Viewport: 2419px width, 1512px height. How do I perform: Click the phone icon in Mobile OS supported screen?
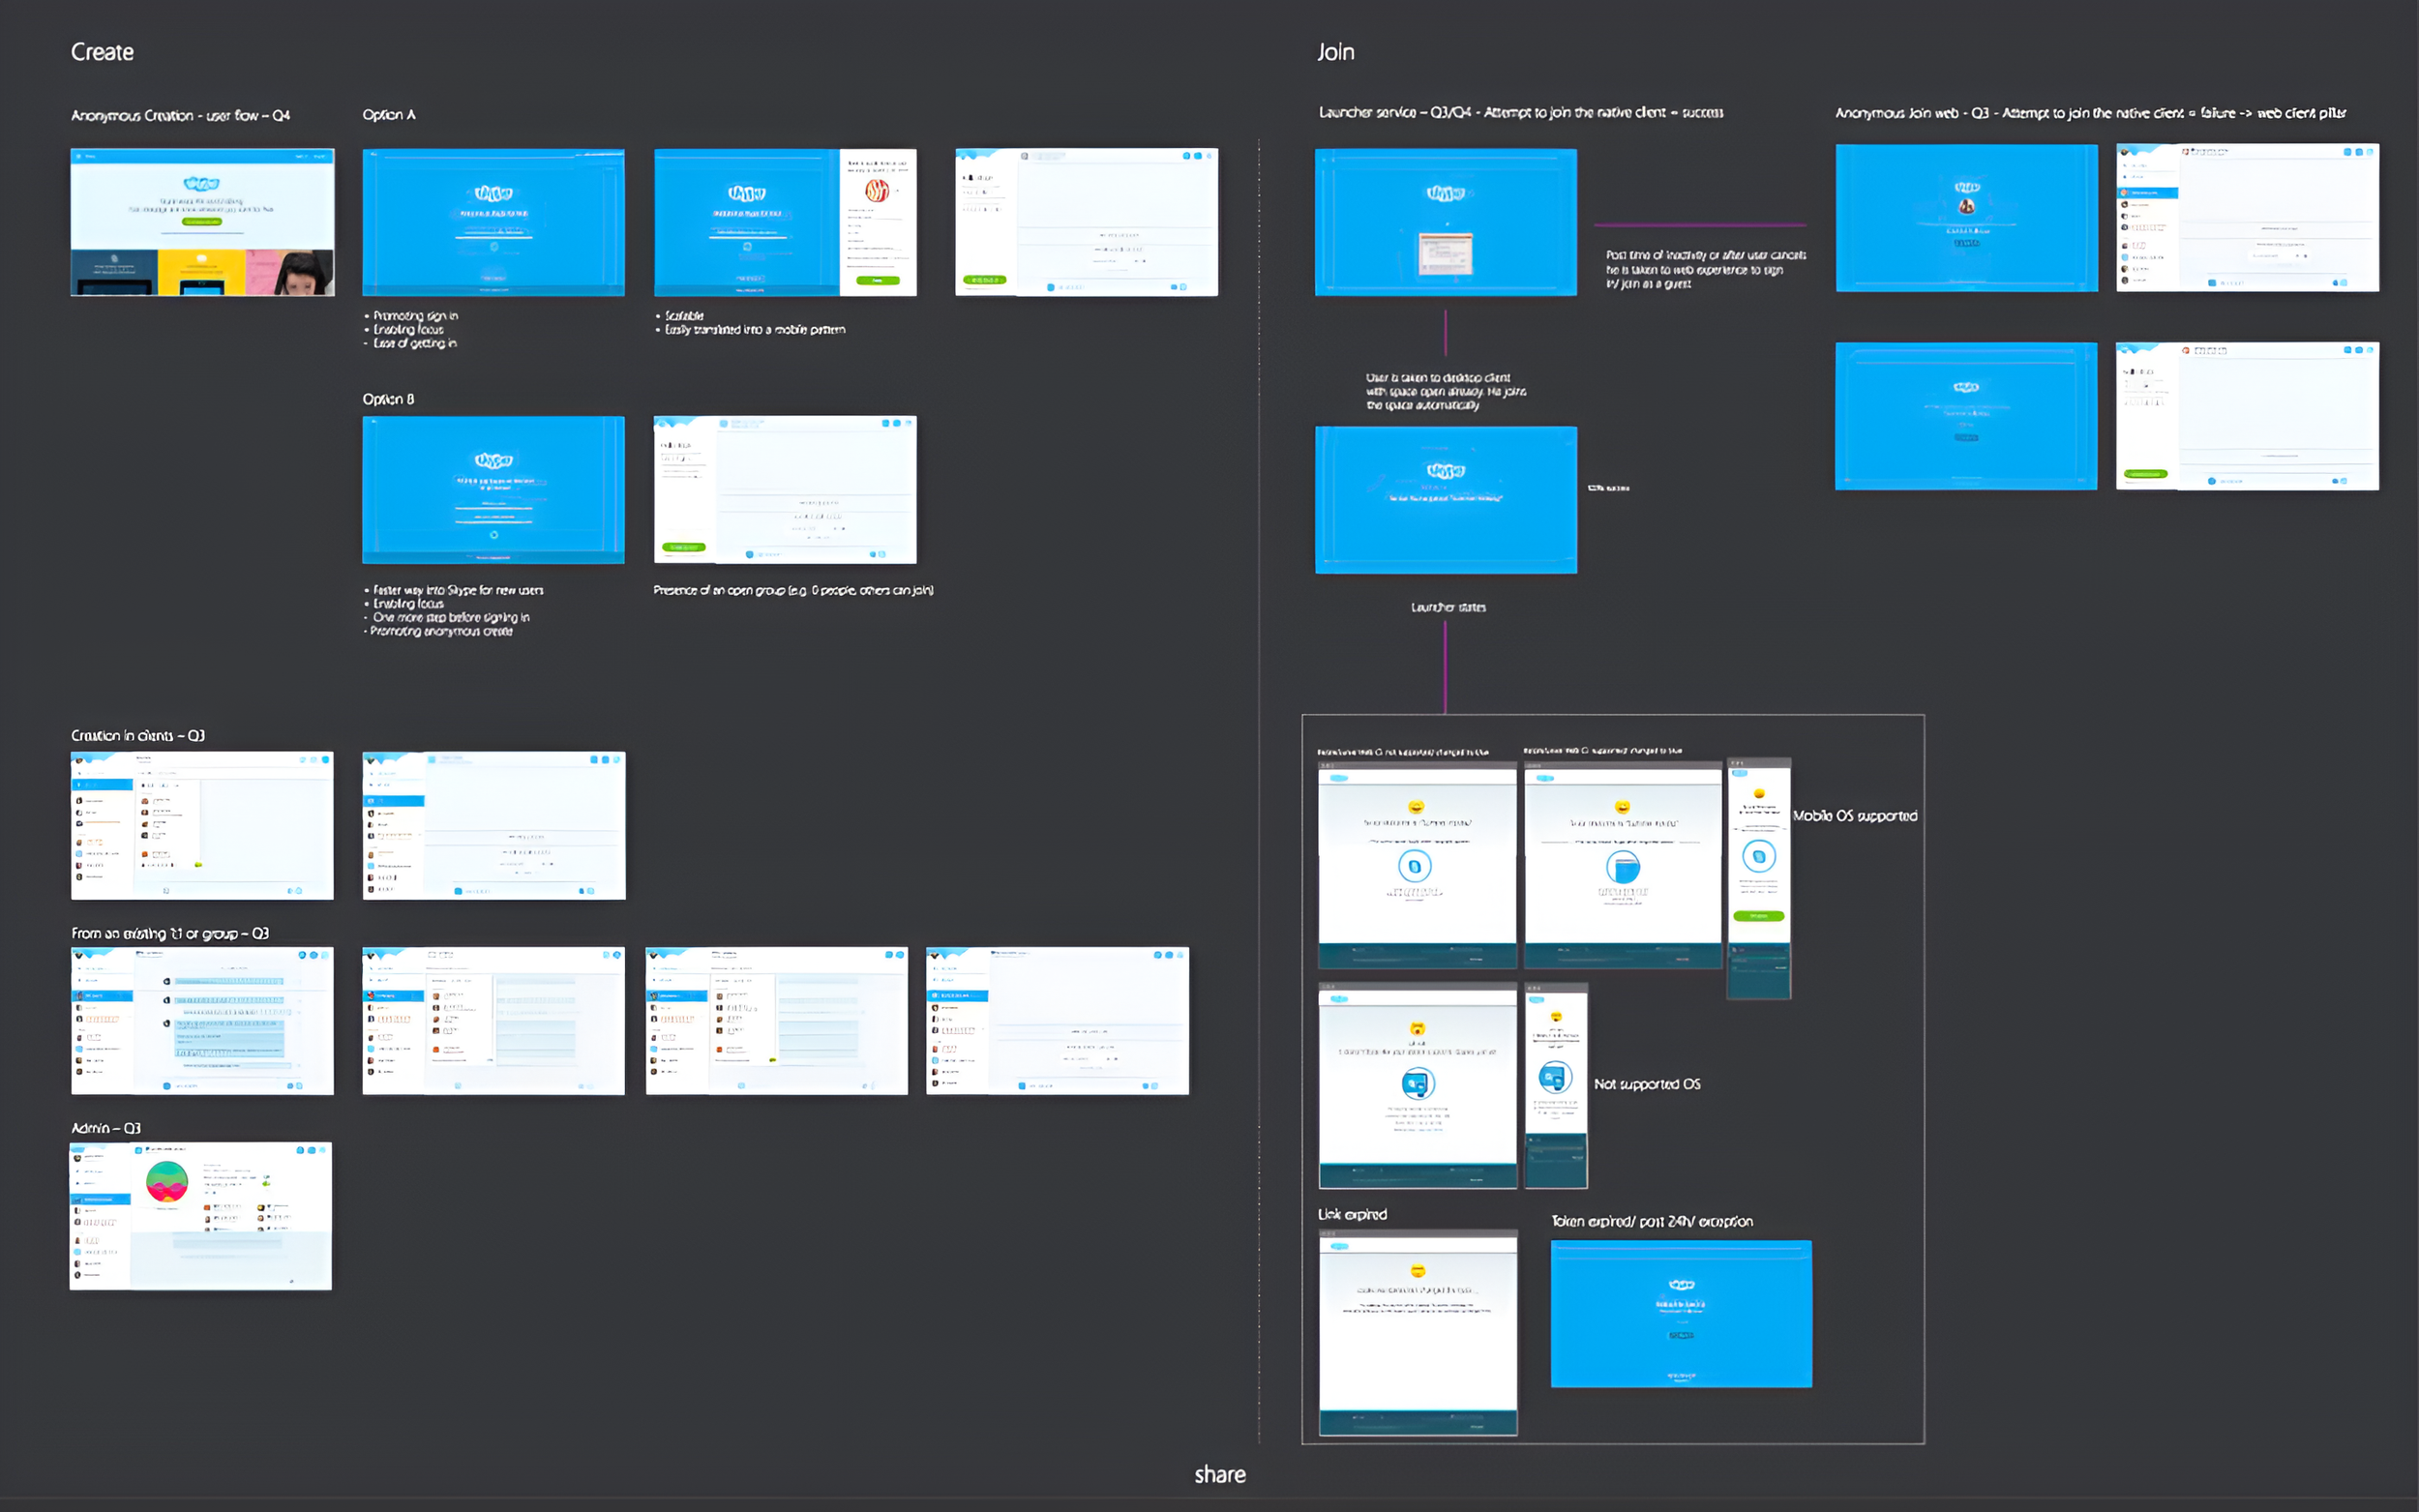click(x=1758, y=856)
